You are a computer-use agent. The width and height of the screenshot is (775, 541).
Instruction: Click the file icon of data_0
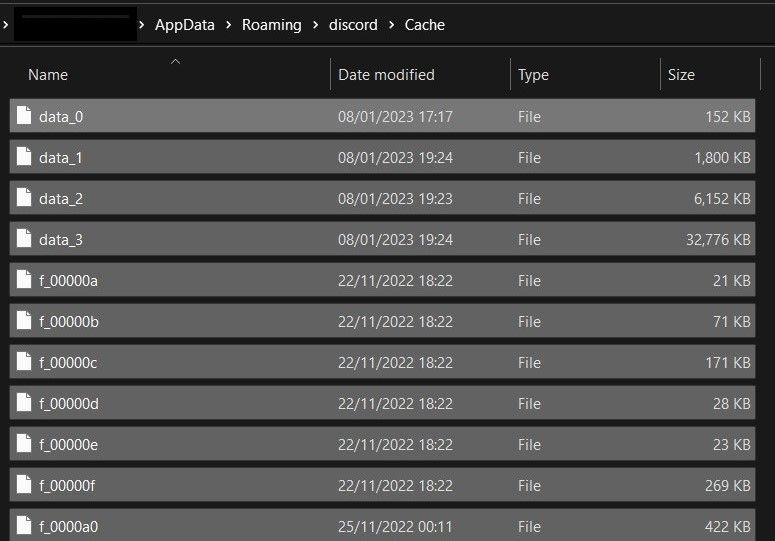click(x=25, y=116)
